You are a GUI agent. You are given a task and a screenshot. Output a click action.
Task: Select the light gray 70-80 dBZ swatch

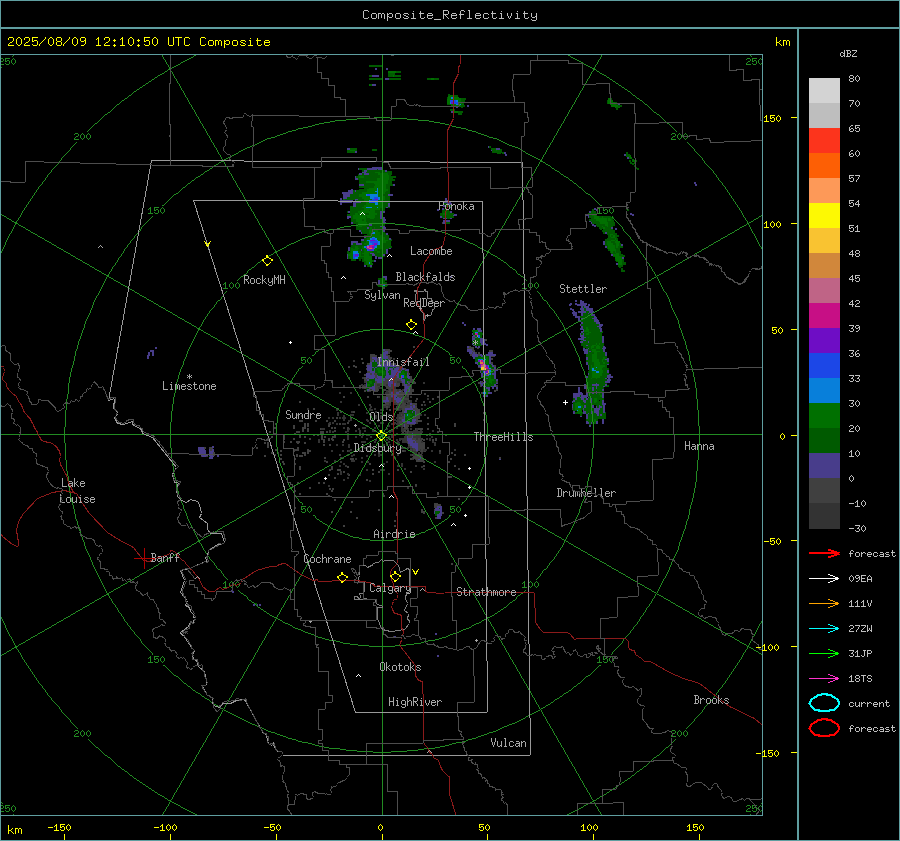[824, 91]
